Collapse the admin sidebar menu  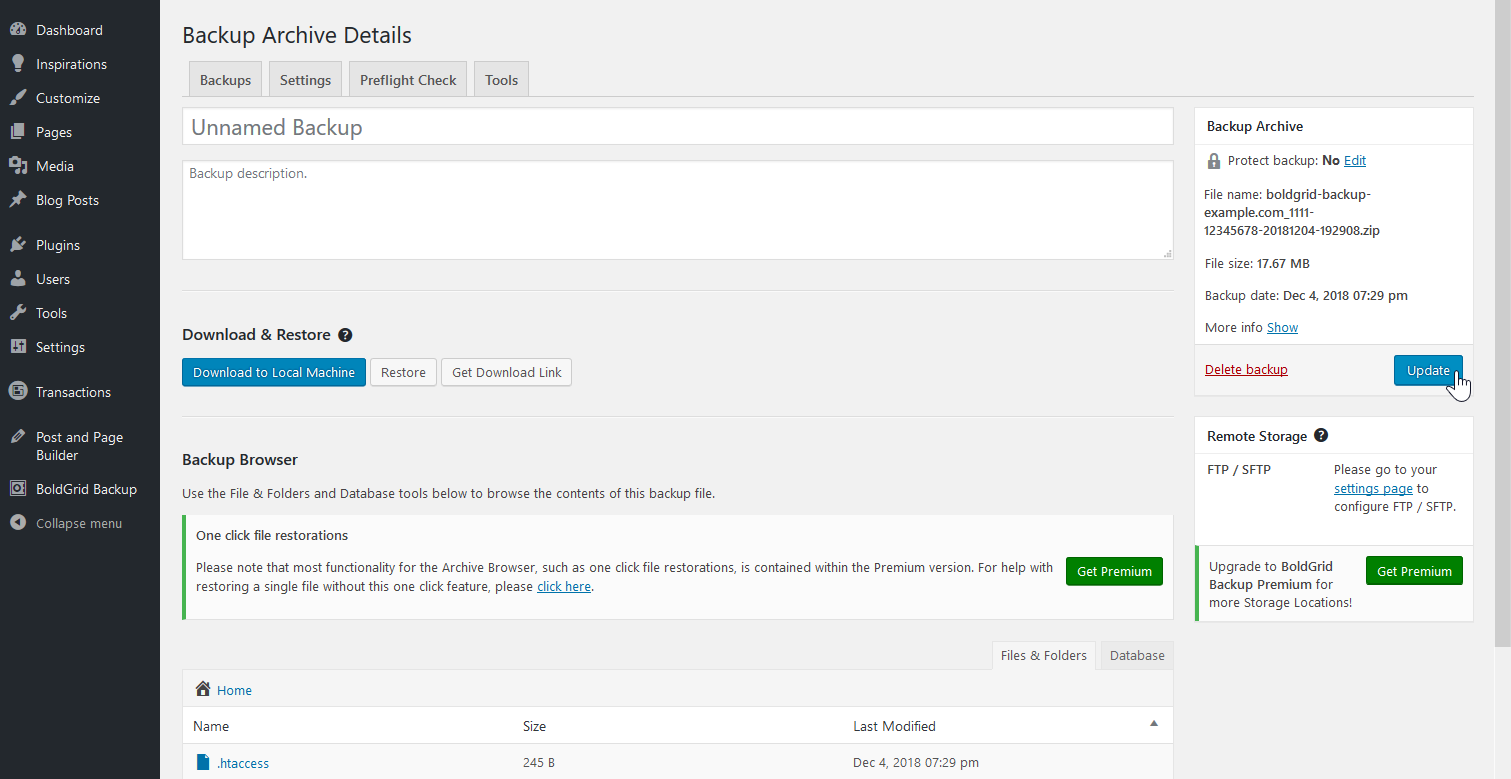[x=79, y=523]
